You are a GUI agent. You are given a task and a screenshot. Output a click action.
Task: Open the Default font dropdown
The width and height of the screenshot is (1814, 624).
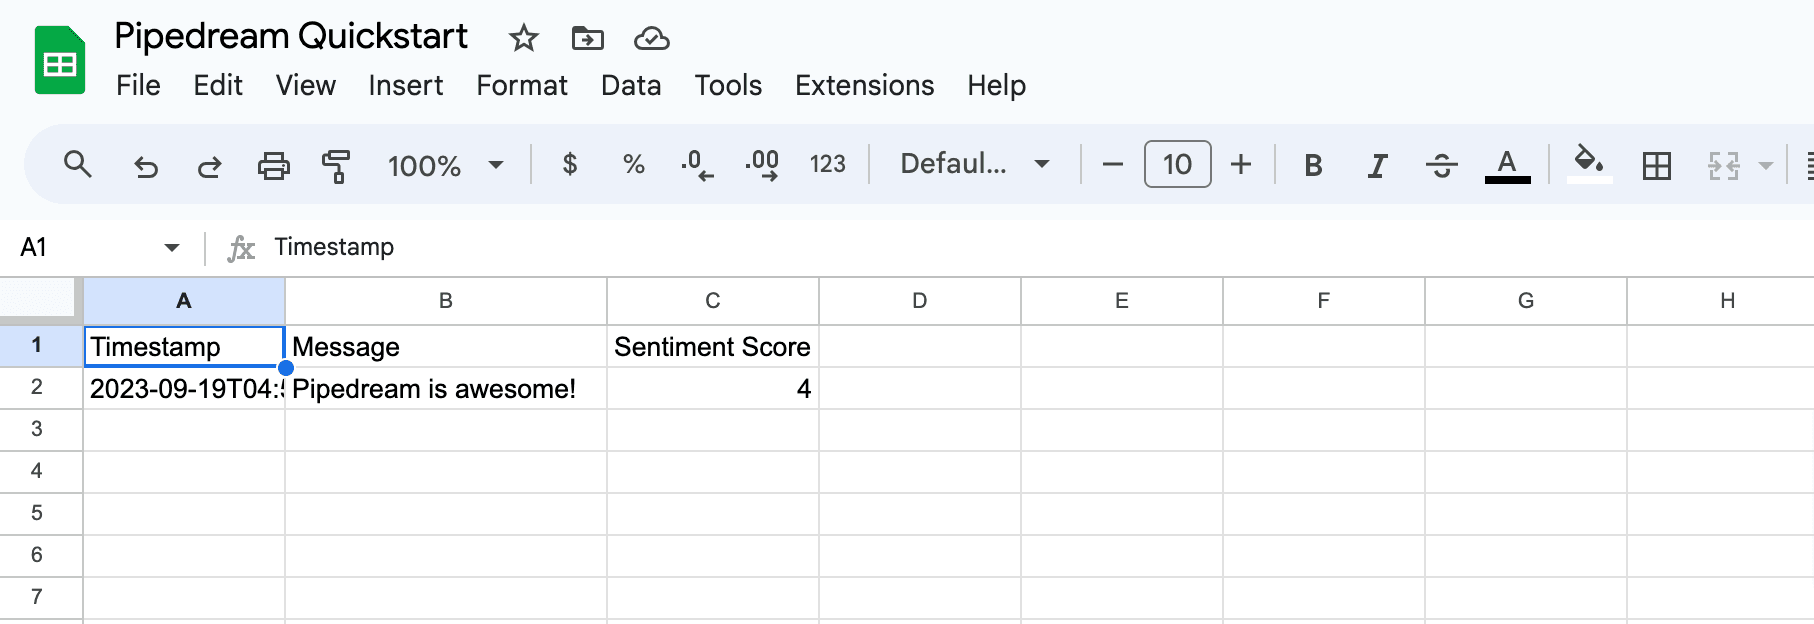(x=975, y=164)
